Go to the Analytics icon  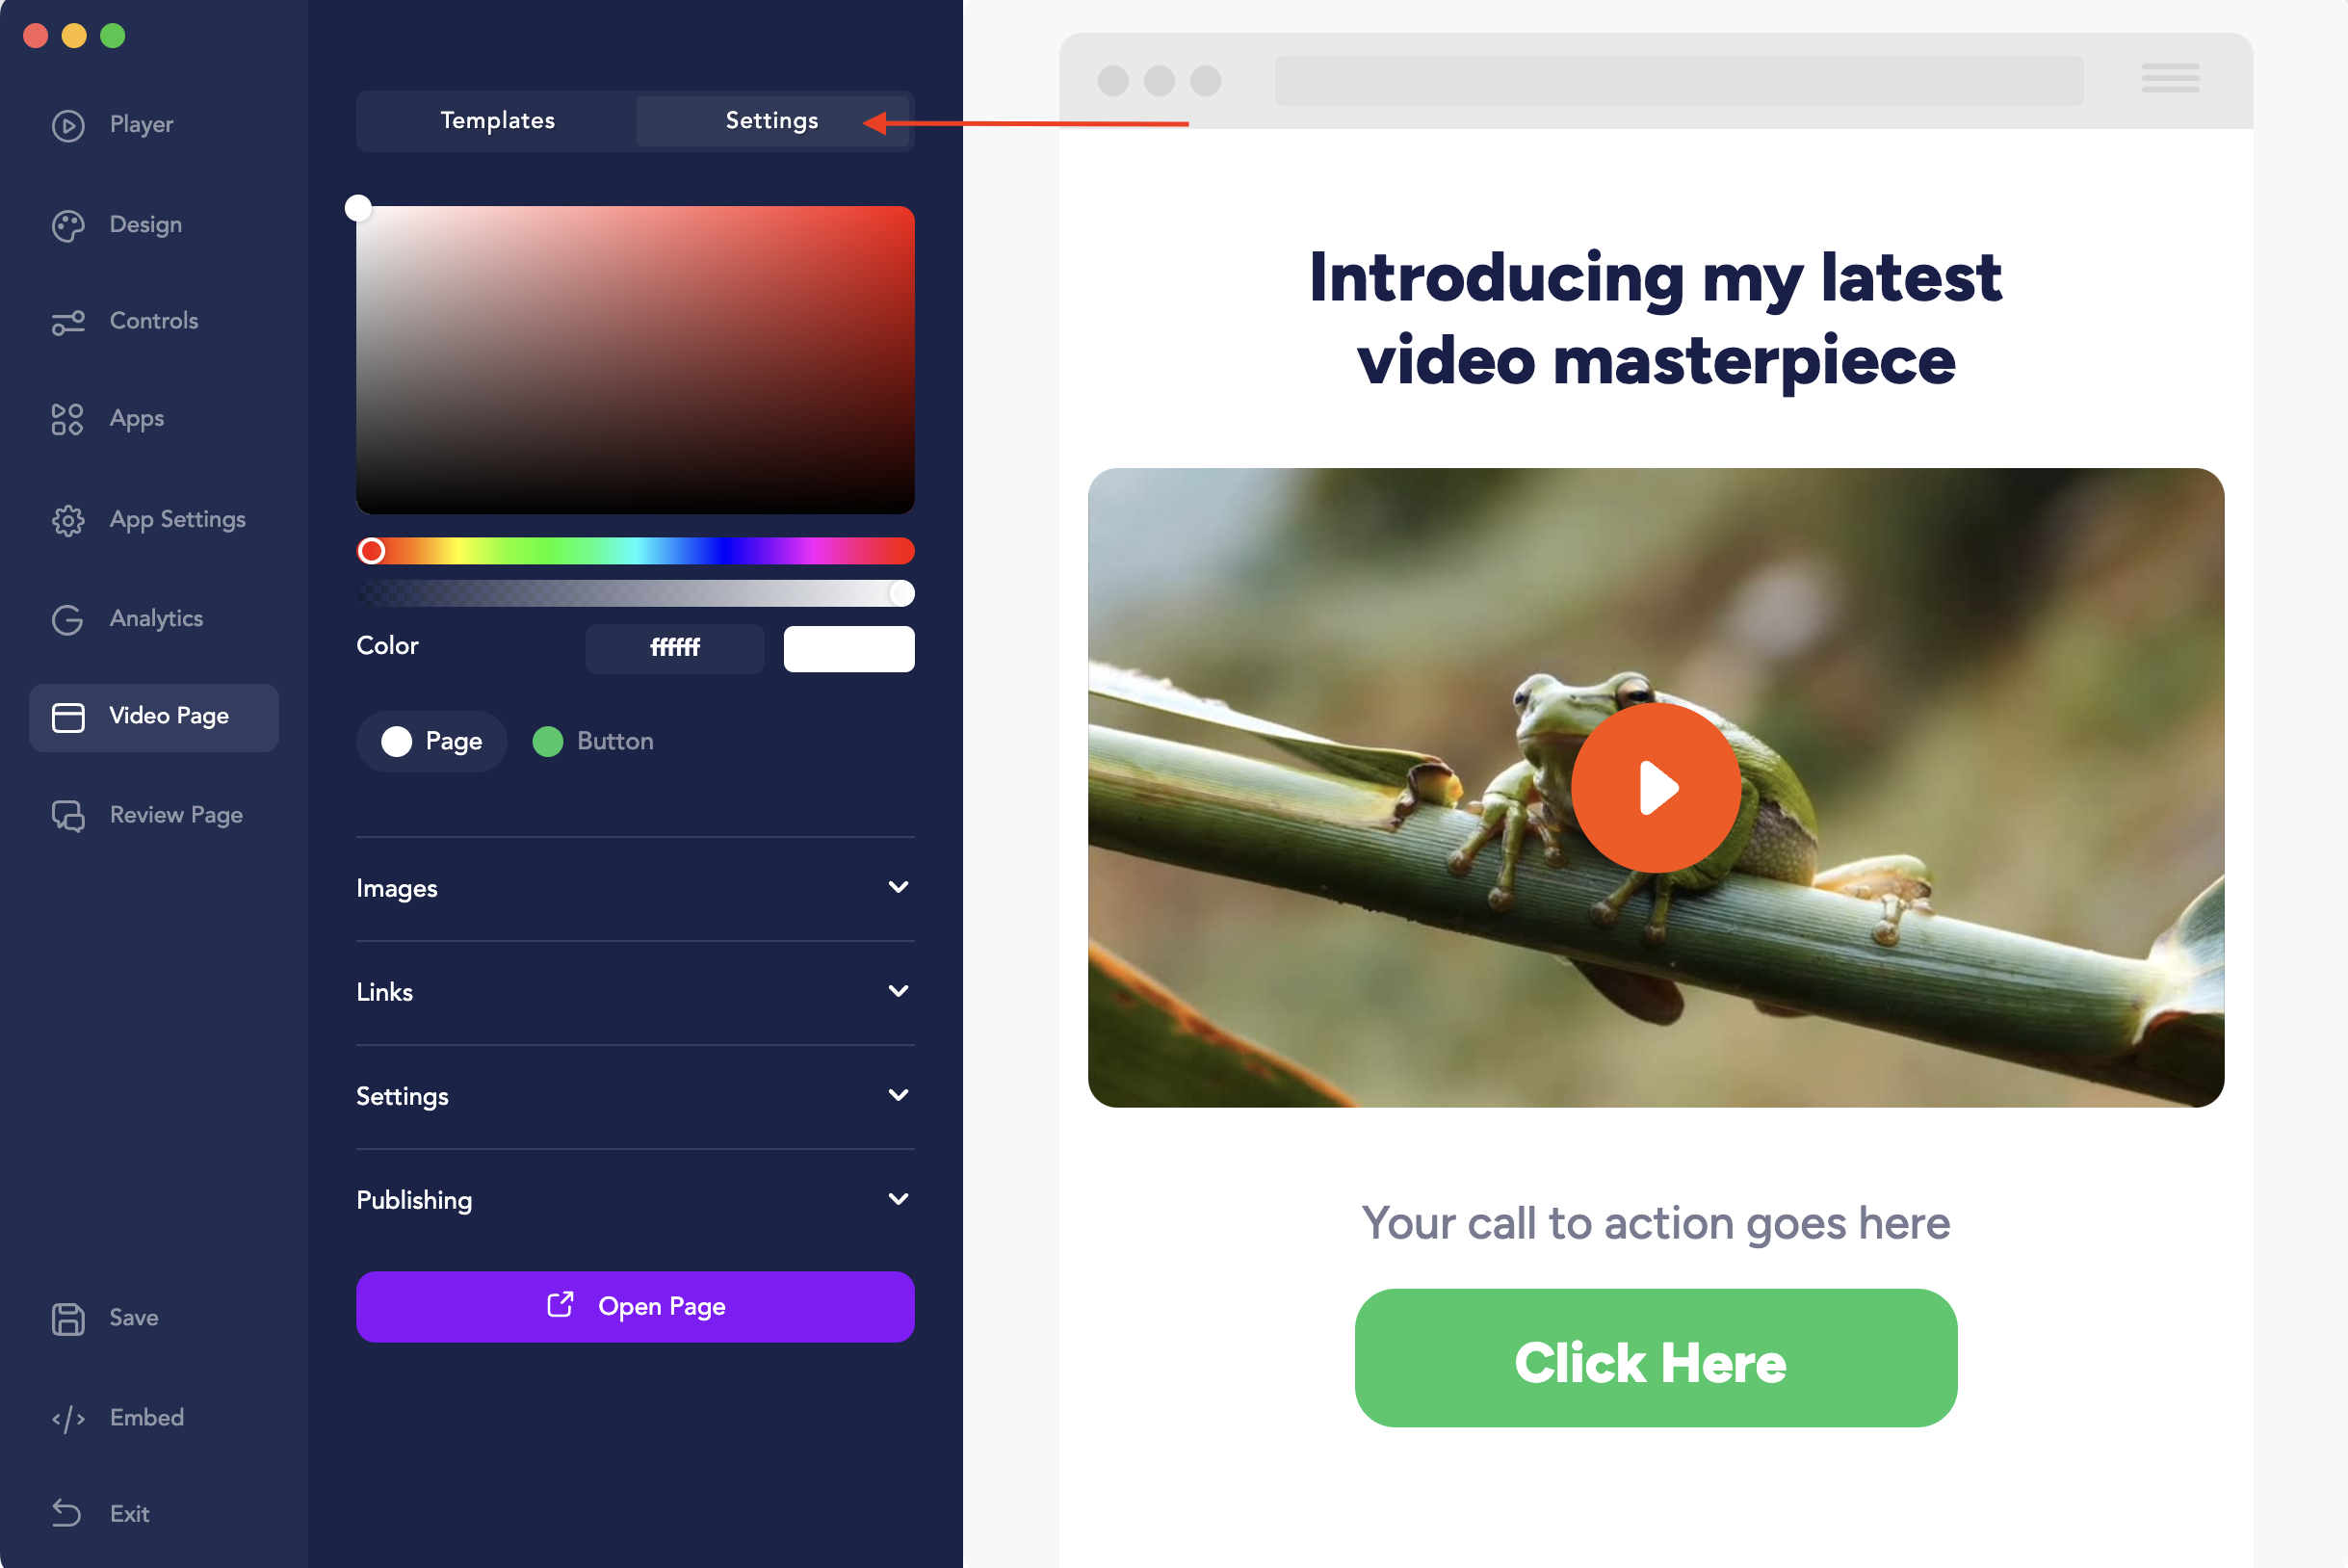pos(68,620)
